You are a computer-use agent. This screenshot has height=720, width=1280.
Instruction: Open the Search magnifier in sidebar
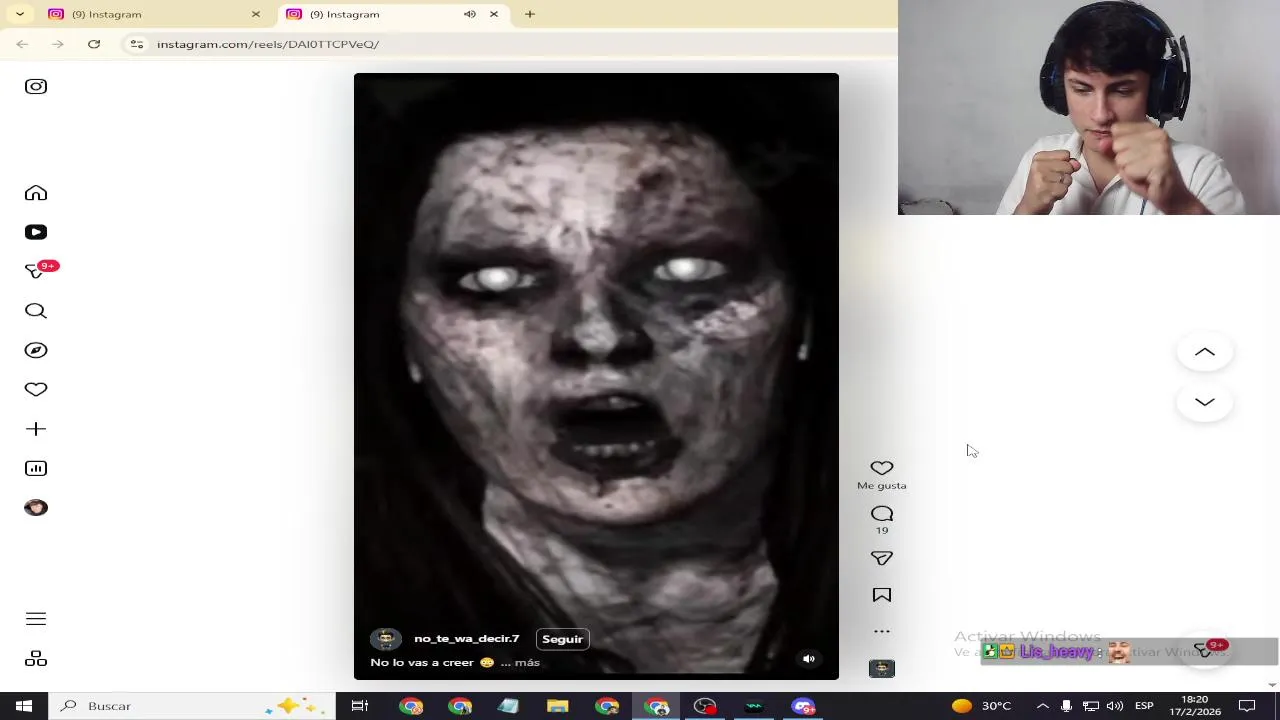(x=36, y=311)
